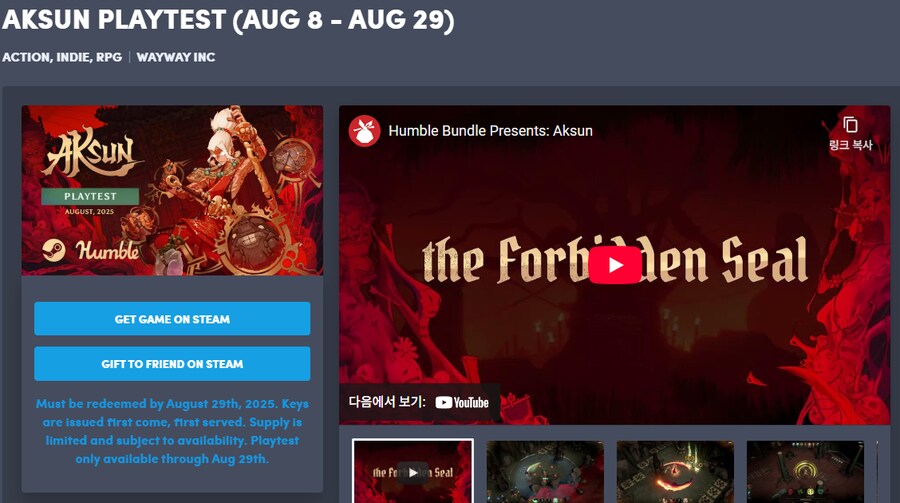Open the RPG genre link
The width and height of the screenshot is (900, 503).
(x=109, y=57)
